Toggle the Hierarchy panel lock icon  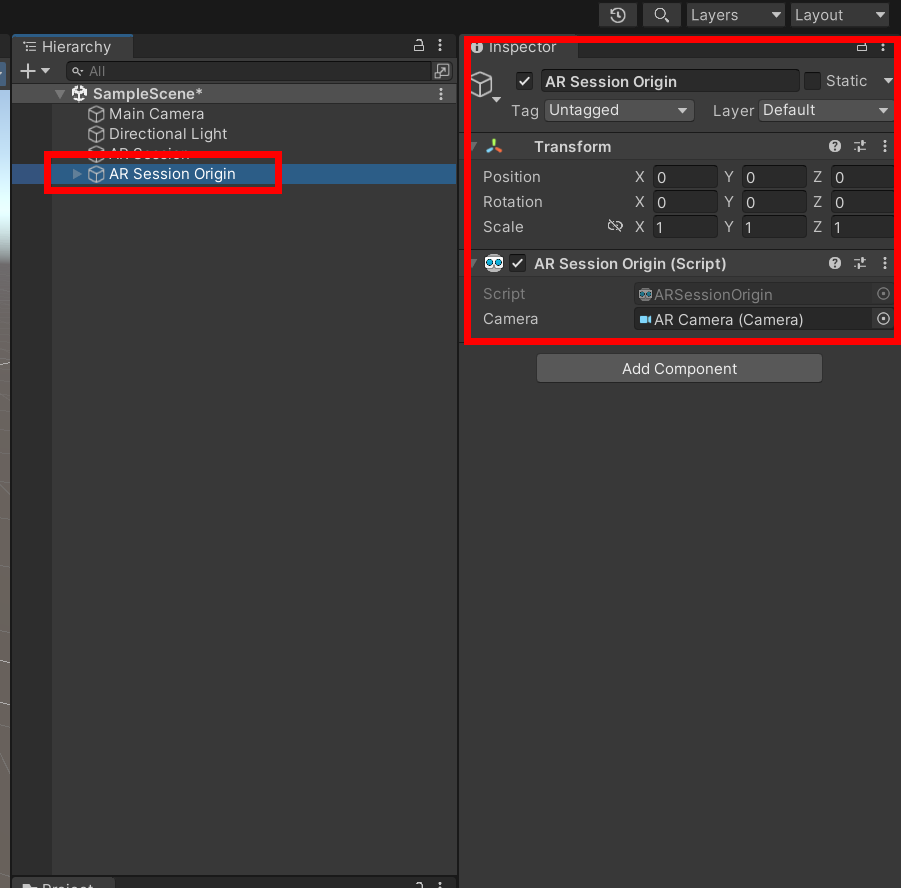coord(419,45)
